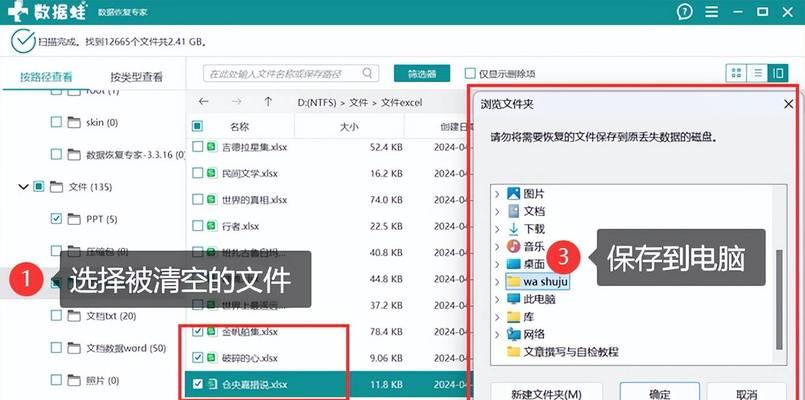Switch to the 按类型查看 tab
Image resolution: width=805 pixels, height=400 pixels.
point(137,78)
